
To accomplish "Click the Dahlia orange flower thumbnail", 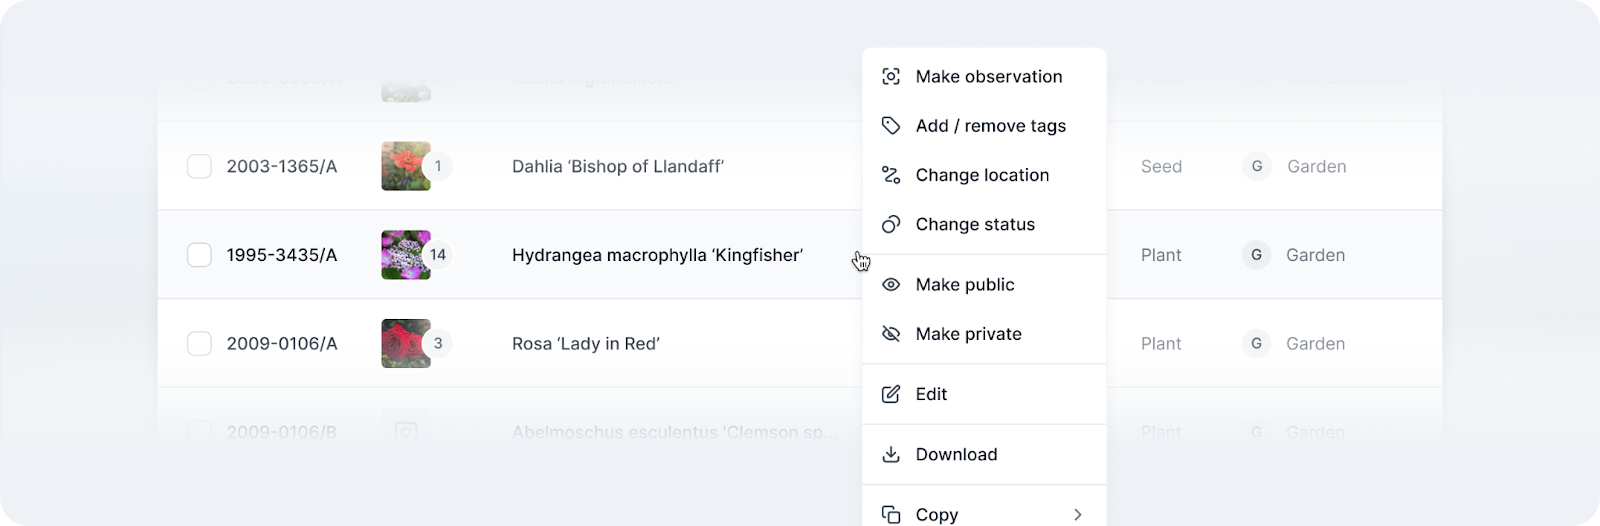I will pos(404,167).
